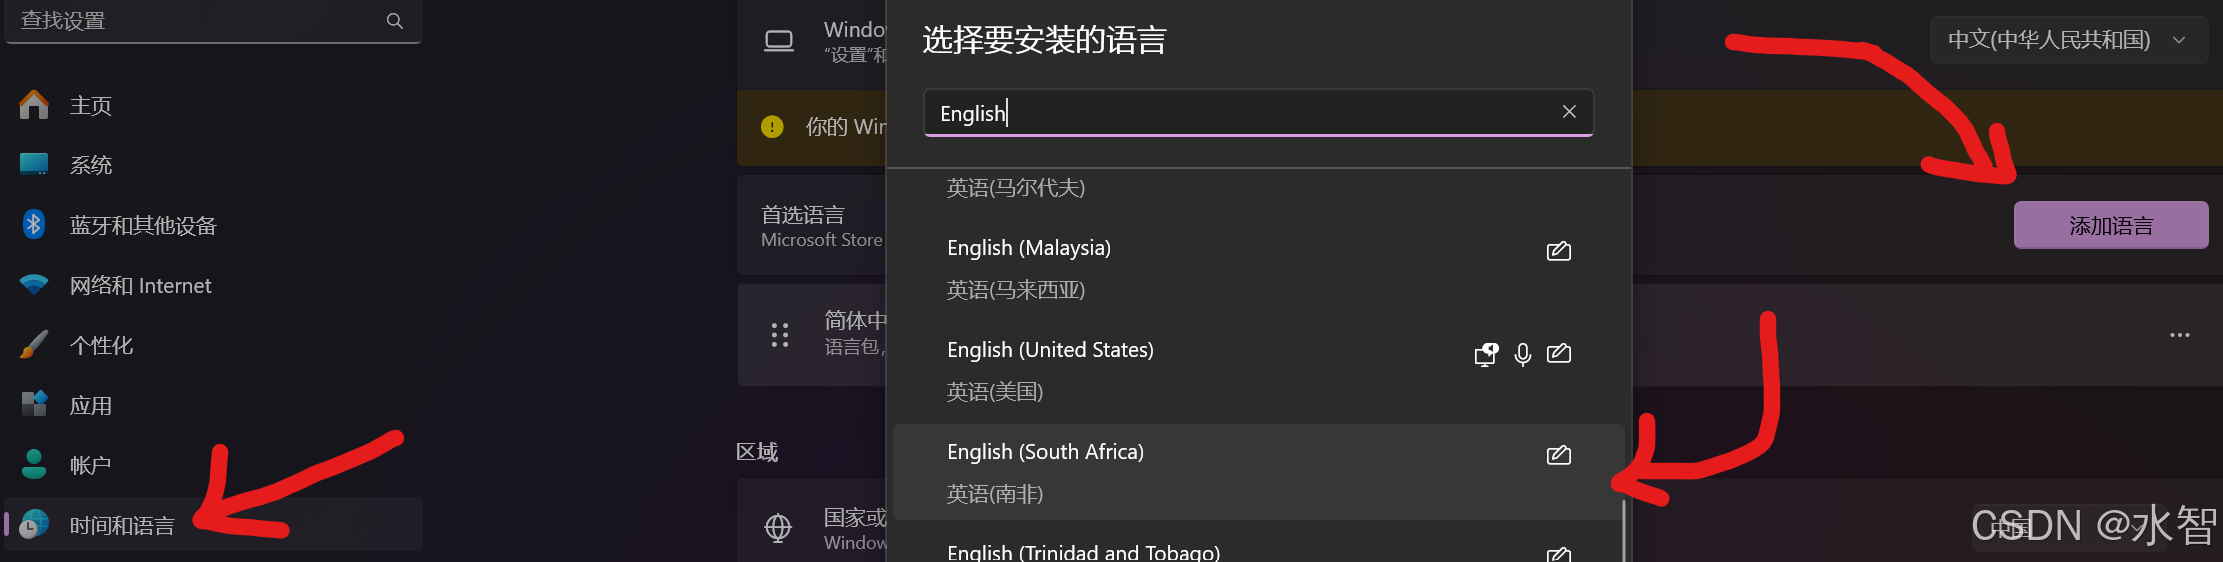Click the language list scrollbar thumb
2223x562 pixels.
[x=1624, y=531]
